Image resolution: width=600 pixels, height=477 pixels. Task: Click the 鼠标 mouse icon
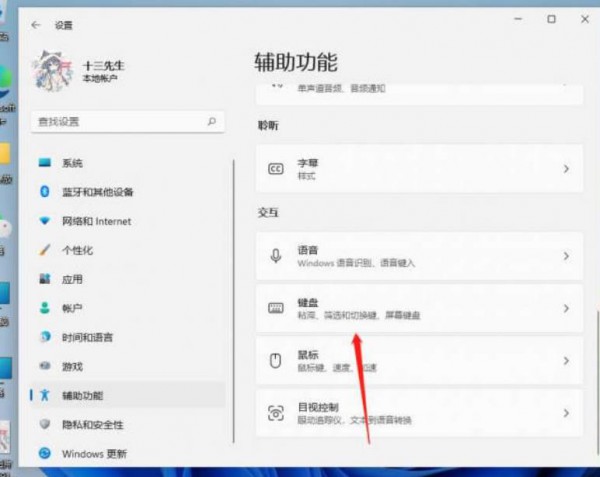276,360
